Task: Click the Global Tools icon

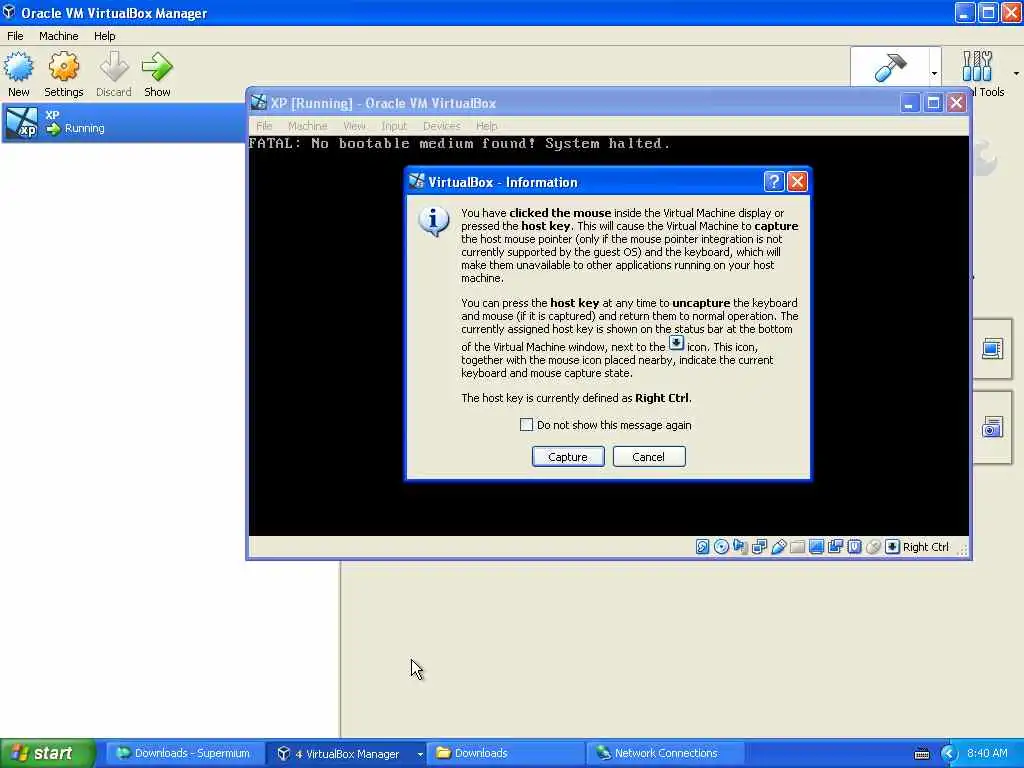Action: pyautogui.click(x=978, y=65)
